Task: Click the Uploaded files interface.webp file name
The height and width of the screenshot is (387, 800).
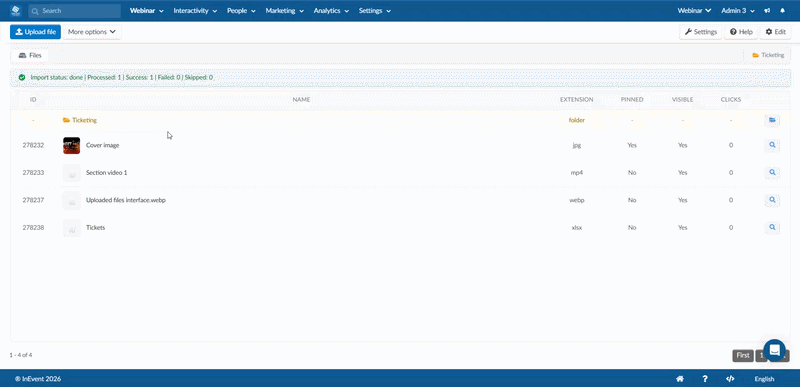Action: click(126, 200)
